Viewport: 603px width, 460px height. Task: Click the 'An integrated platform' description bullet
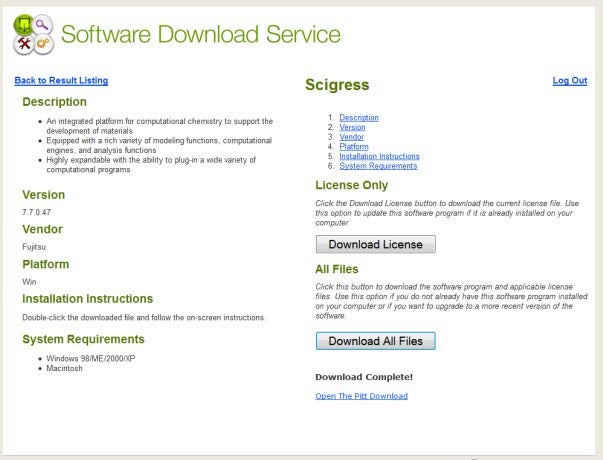[160, 126]
